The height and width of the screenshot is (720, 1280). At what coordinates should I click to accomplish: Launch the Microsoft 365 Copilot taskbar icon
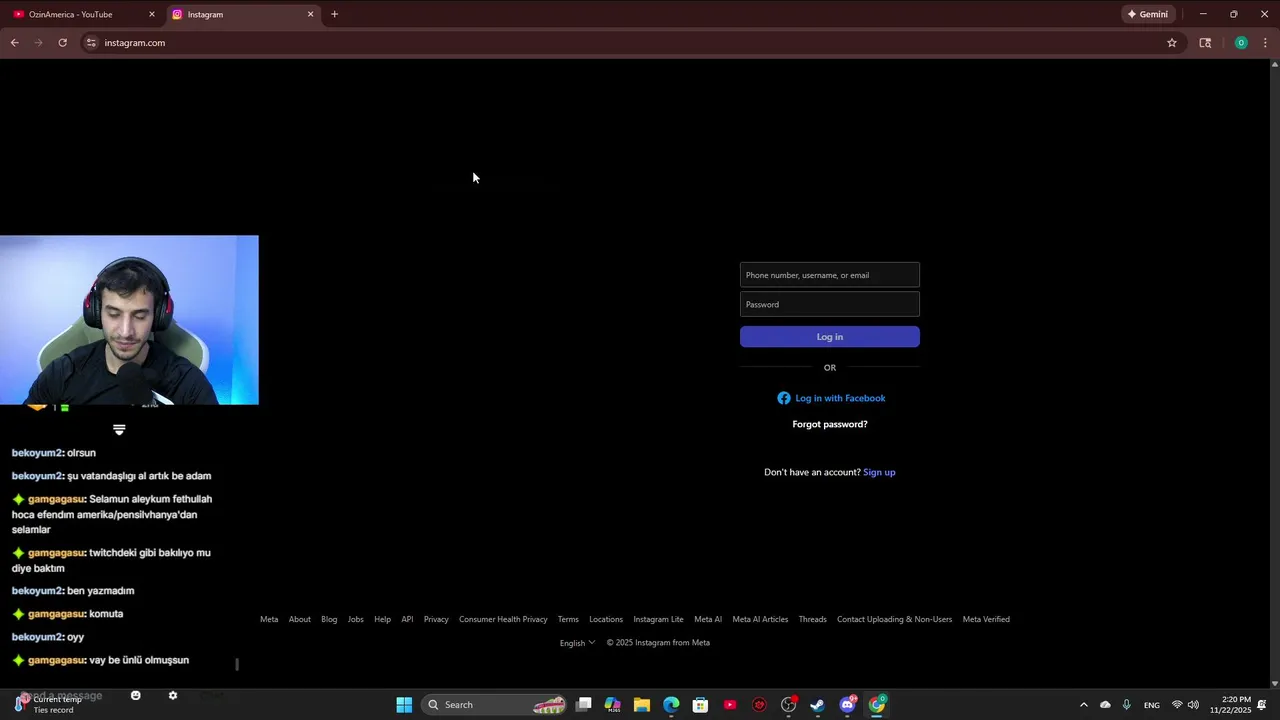[x=613, y=705]
